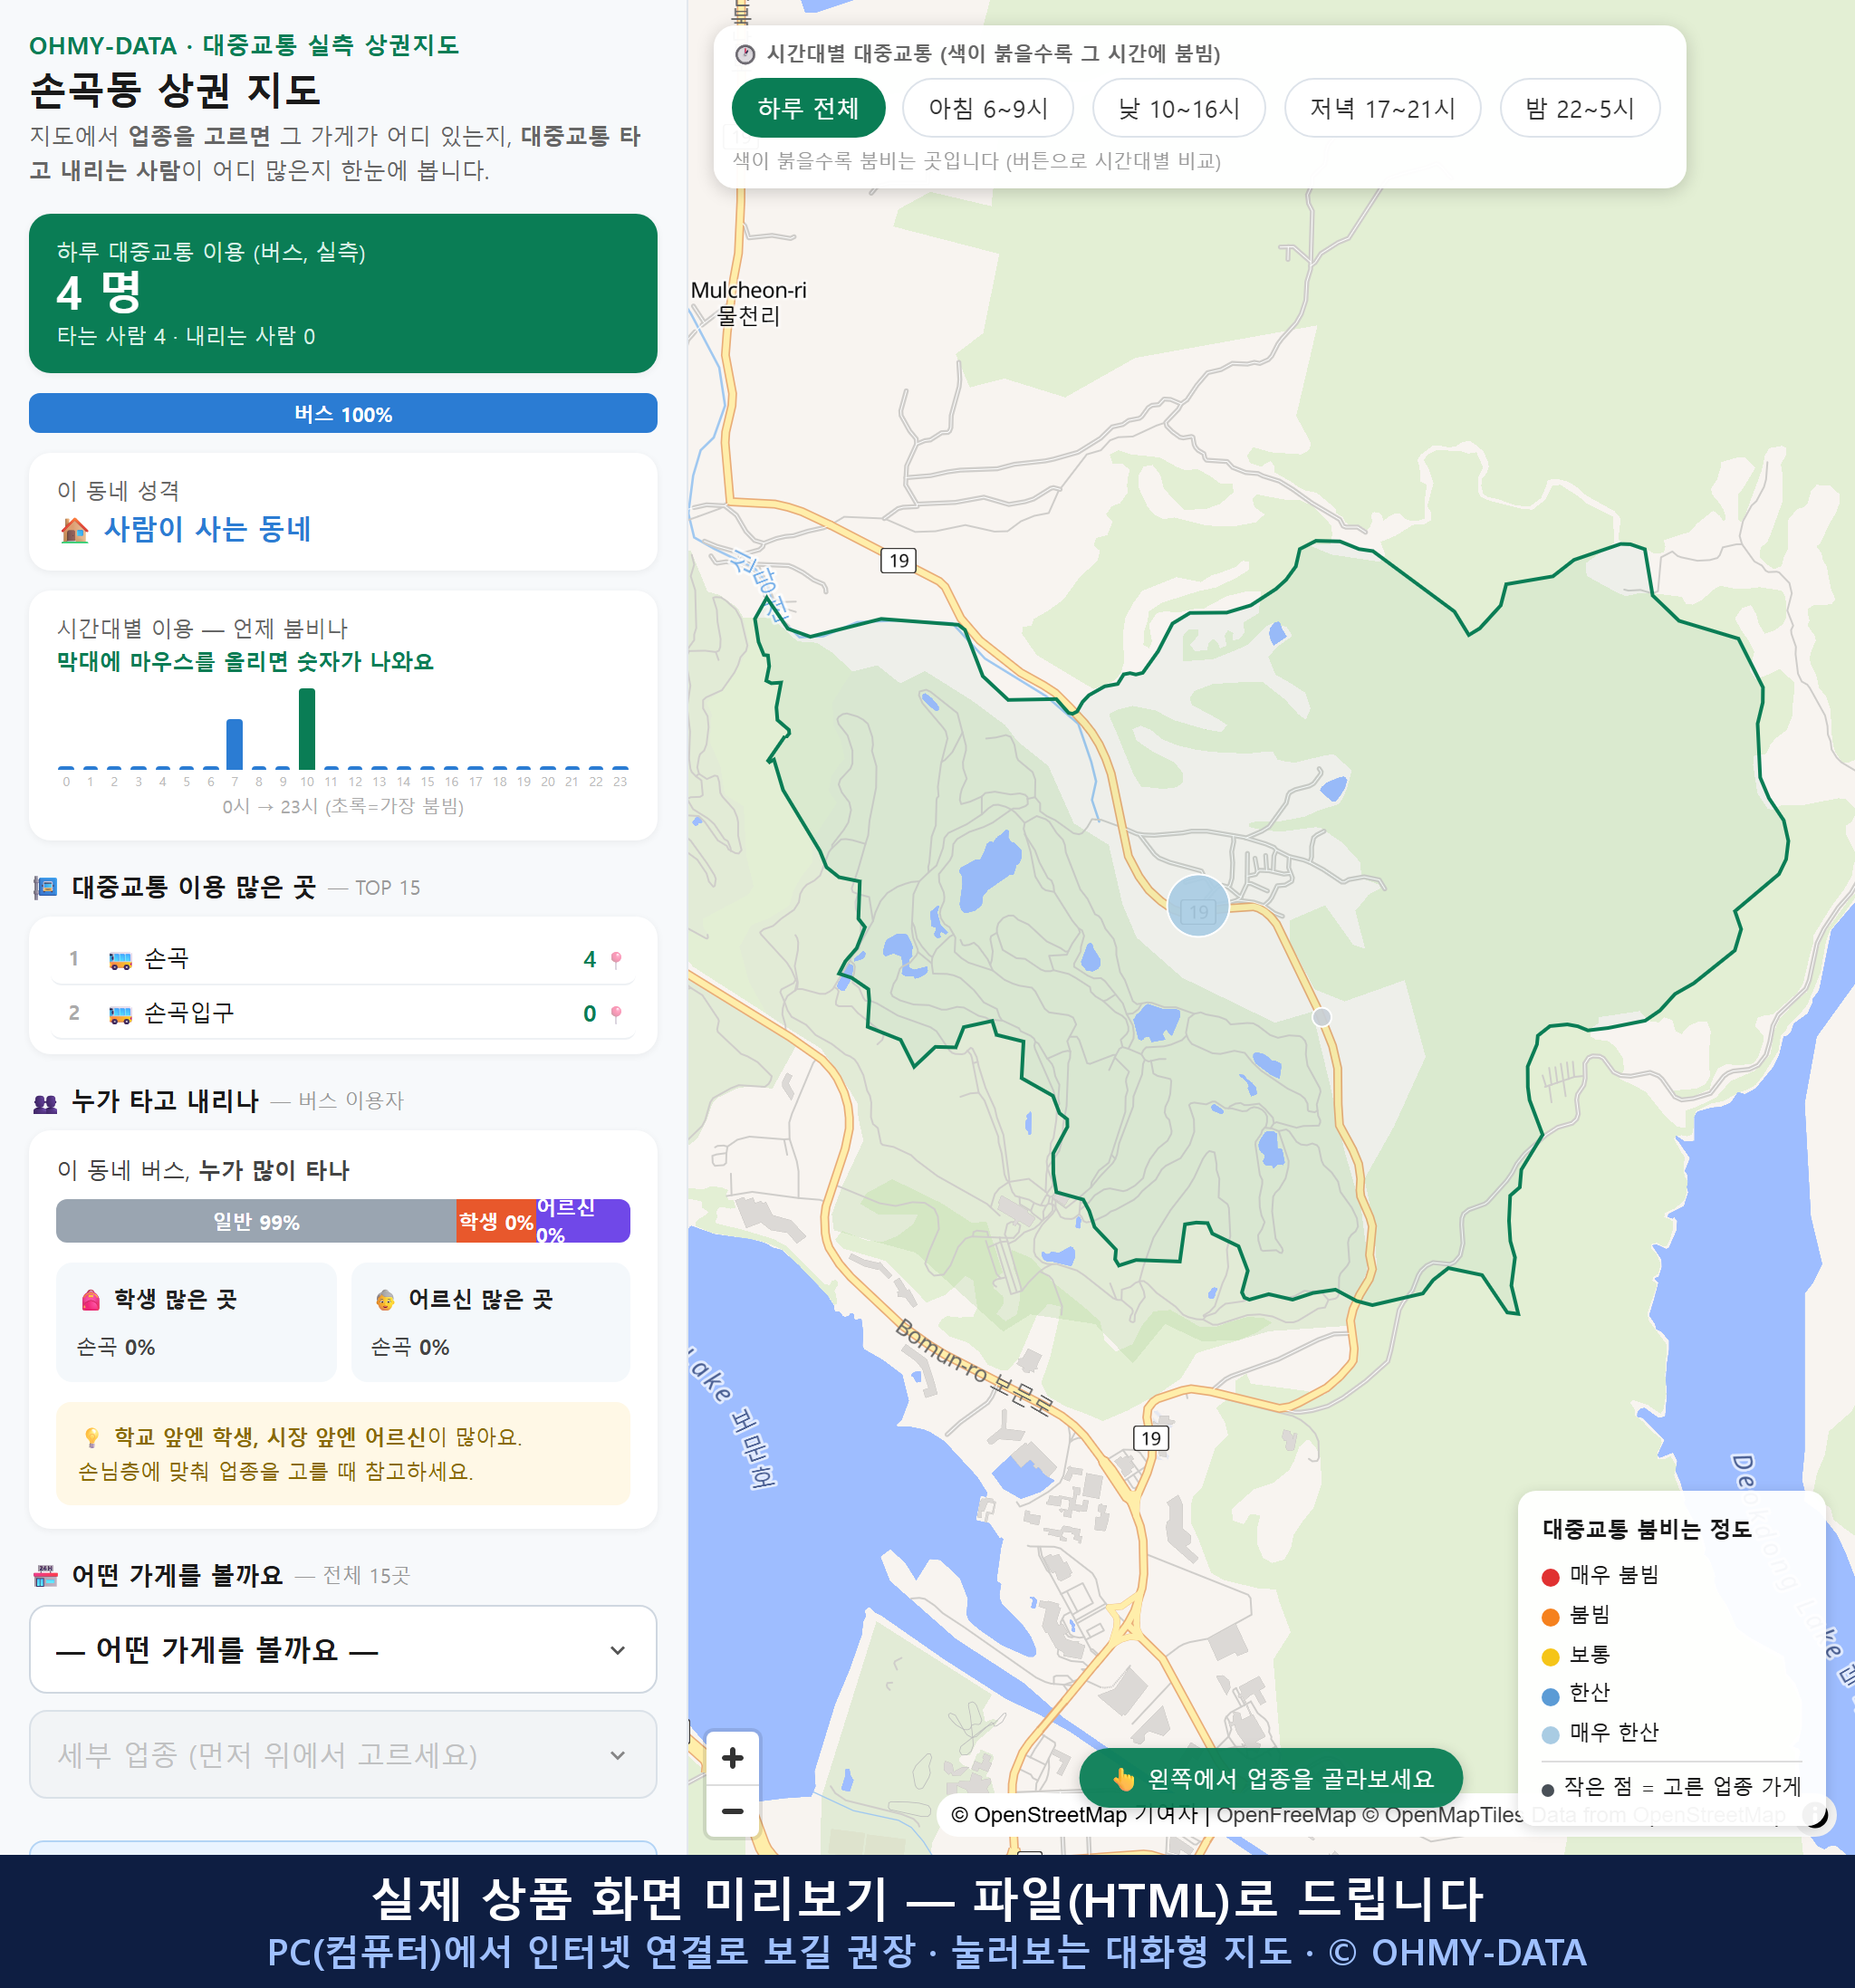Viewport: 1855px width, 1988px height.
Task: Zoom in the map with plus button
Action: pyautogui.click(x=732, y=1758)
